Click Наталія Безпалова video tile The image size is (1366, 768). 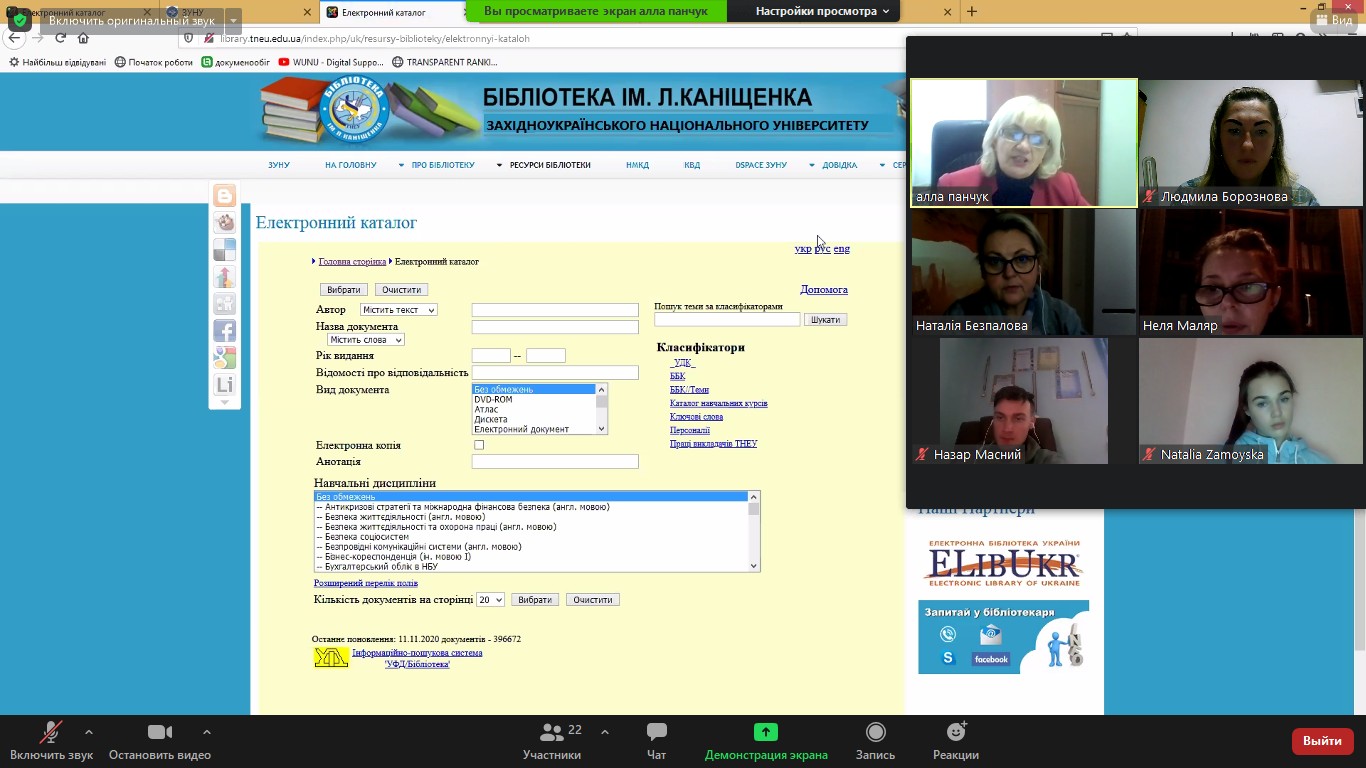point(1024,272)
